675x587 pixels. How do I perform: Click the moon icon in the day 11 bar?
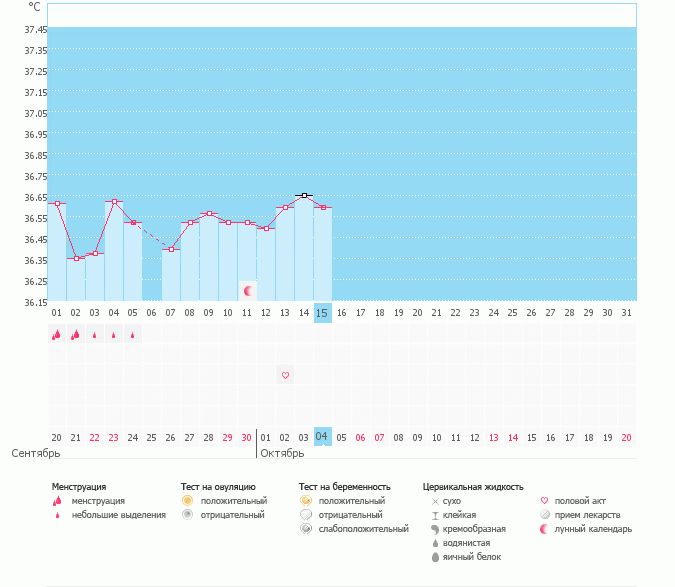point(247,290)
